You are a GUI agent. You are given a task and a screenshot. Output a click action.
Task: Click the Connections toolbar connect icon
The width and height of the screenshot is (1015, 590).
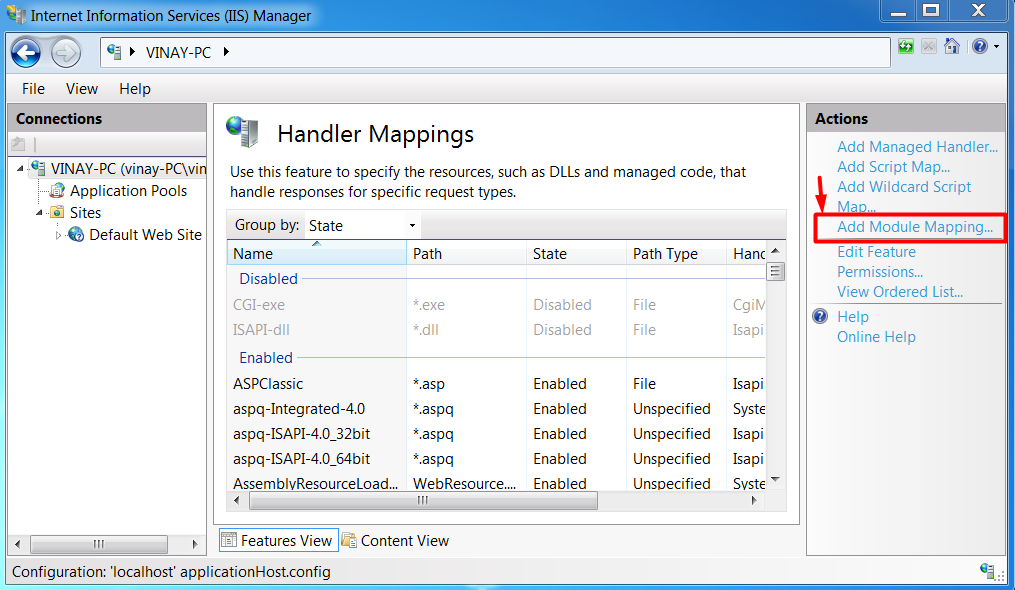click(x=18, y=144)
